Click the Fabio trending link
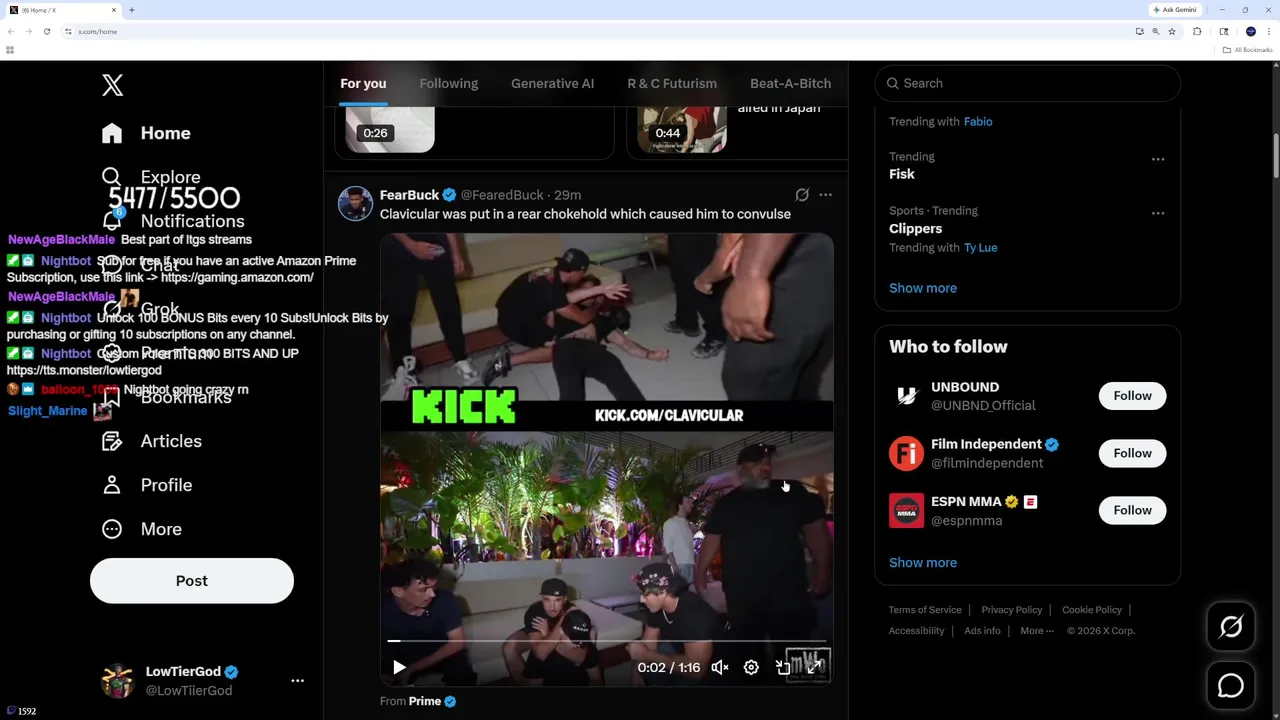Viewport: 1280px width, 720px height. (978, 122)
